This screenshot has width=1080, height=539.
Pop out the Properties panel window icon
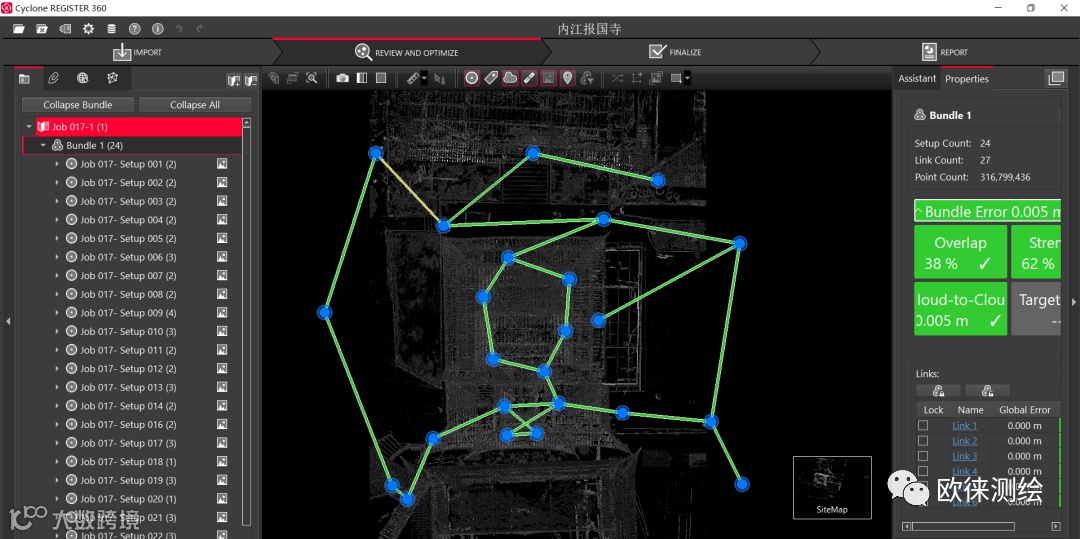click(x=1056, y=78)
